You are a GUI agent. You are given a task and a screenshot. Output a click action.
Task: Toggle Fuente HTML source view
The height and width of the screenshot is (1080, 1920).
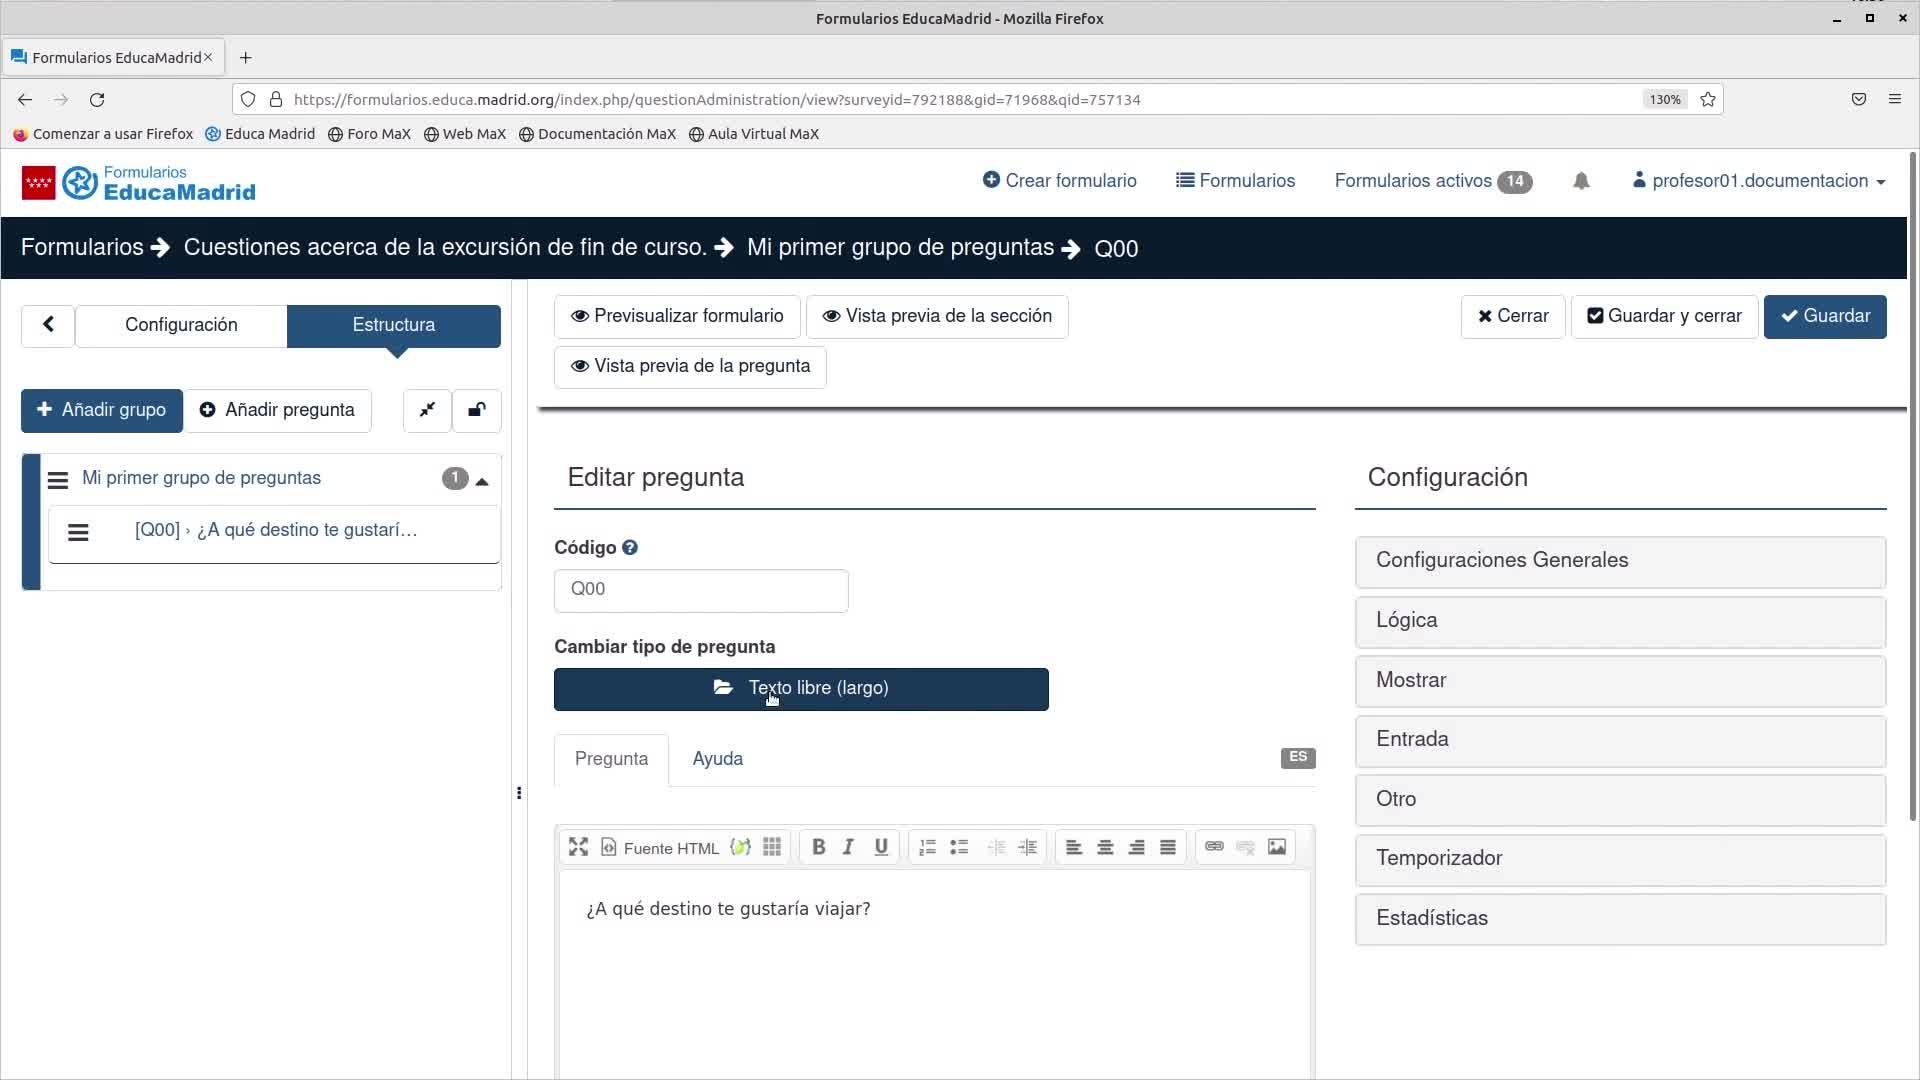click(660, 848)
